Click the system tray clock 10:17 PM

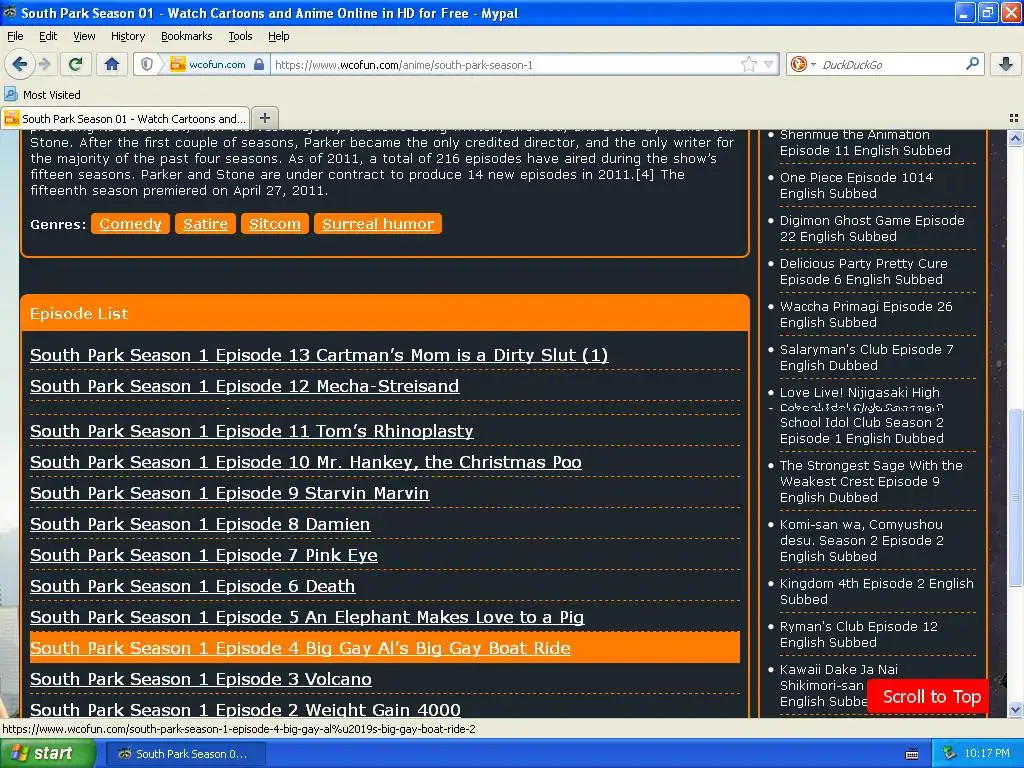[986, 754]
